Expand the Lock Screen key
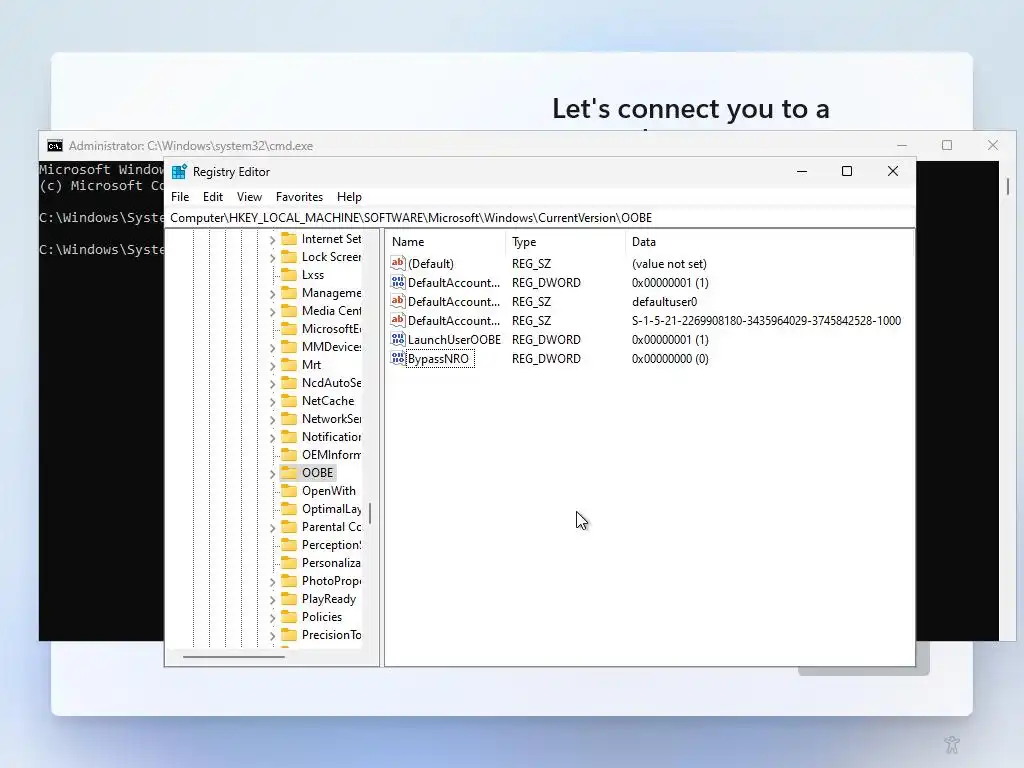Image resolution: width=1024 pixels, height=768 pixels. click(x=272, y=258)
